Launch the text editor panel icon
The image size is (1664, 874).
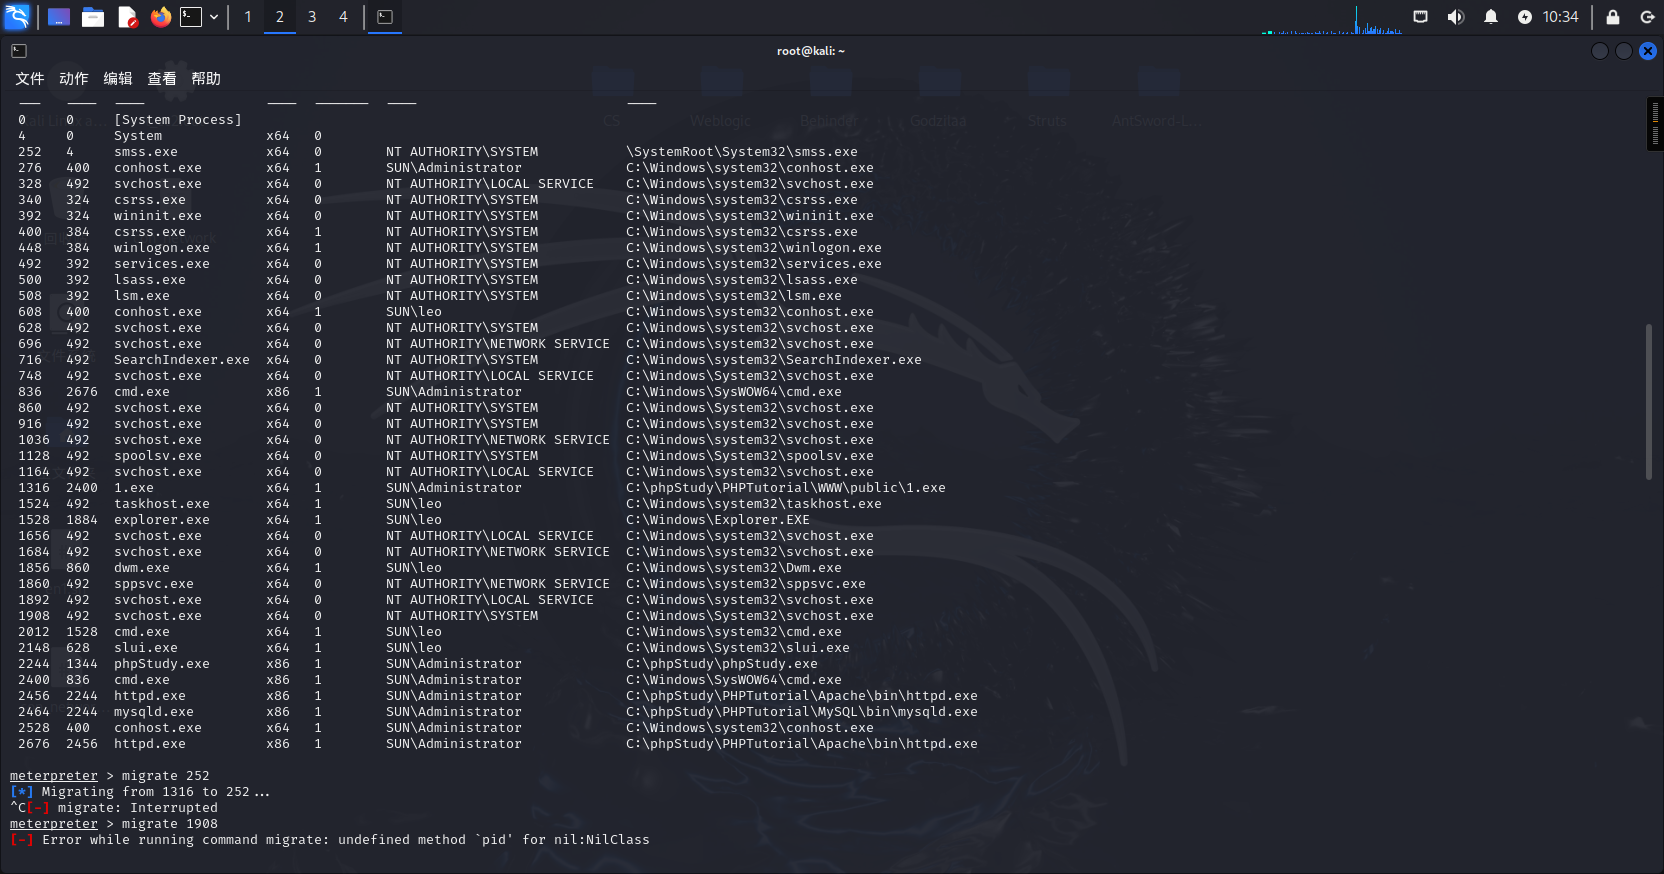pyautogui.click(x=127, y=17)
